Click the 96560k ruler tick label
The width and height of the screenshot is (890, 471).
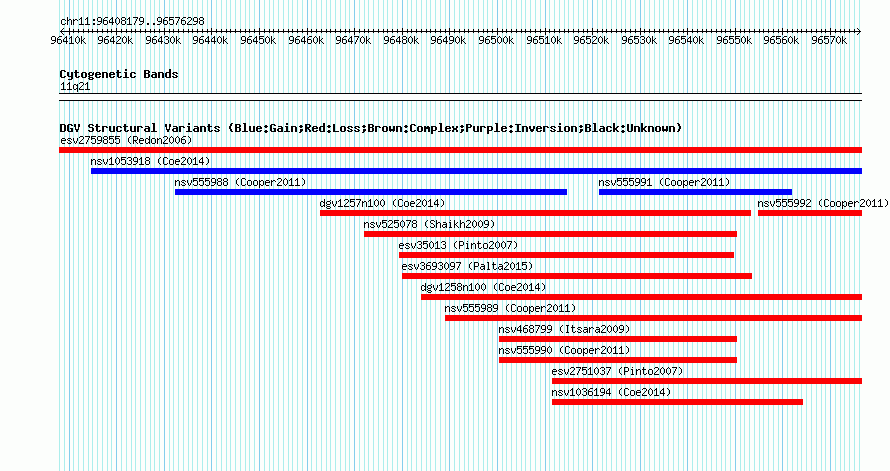[x=782, y=40]
